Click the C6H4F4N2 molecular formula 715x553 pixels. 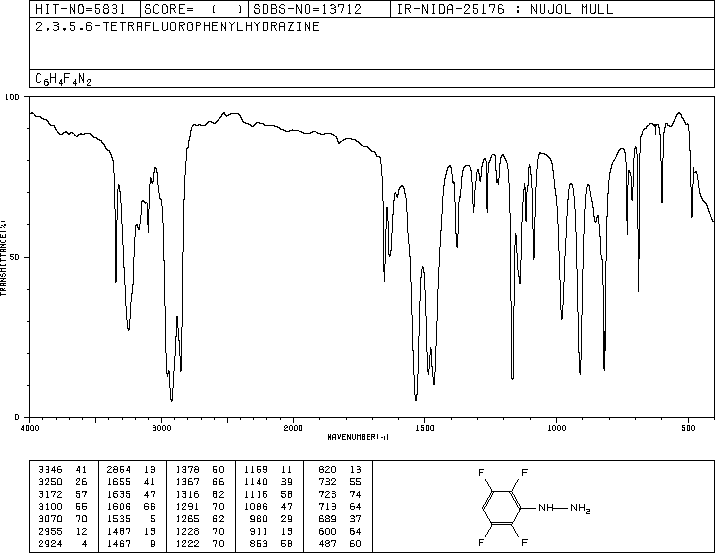[x=63, y=79]
